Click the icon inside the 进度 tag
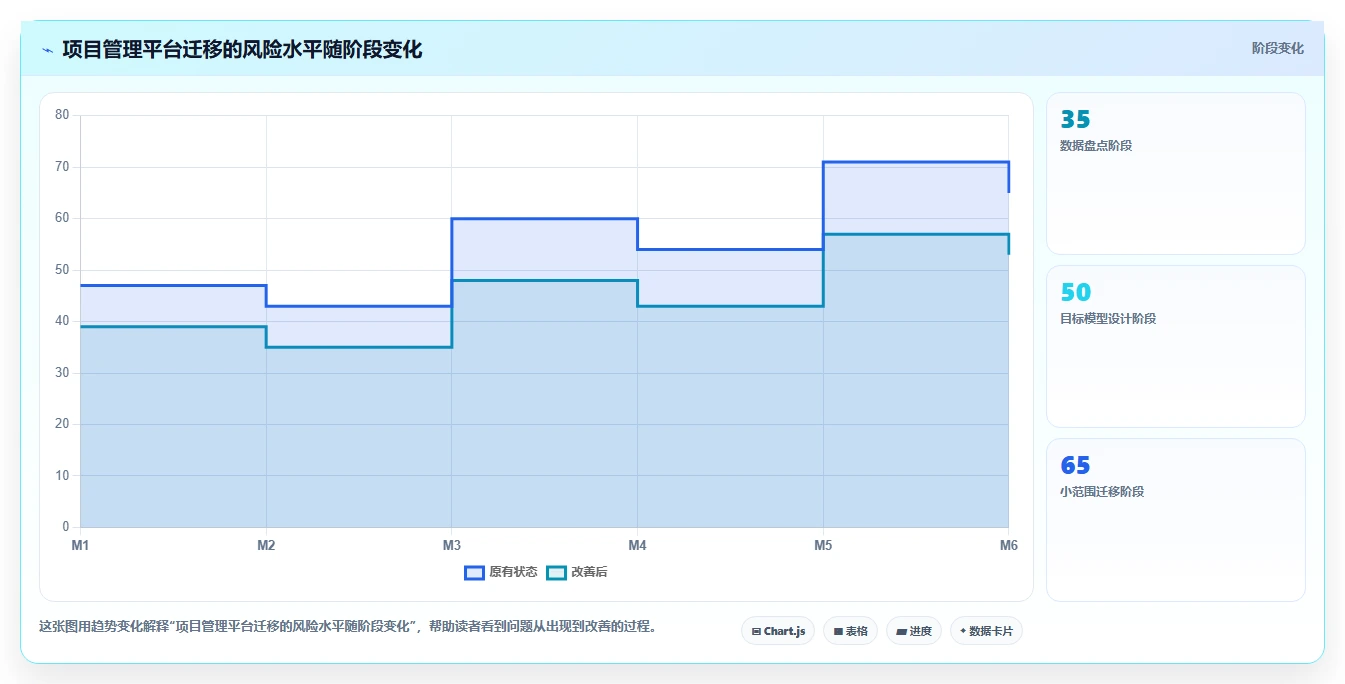Viewport: 1345px width, 684px height. (901, 632)
